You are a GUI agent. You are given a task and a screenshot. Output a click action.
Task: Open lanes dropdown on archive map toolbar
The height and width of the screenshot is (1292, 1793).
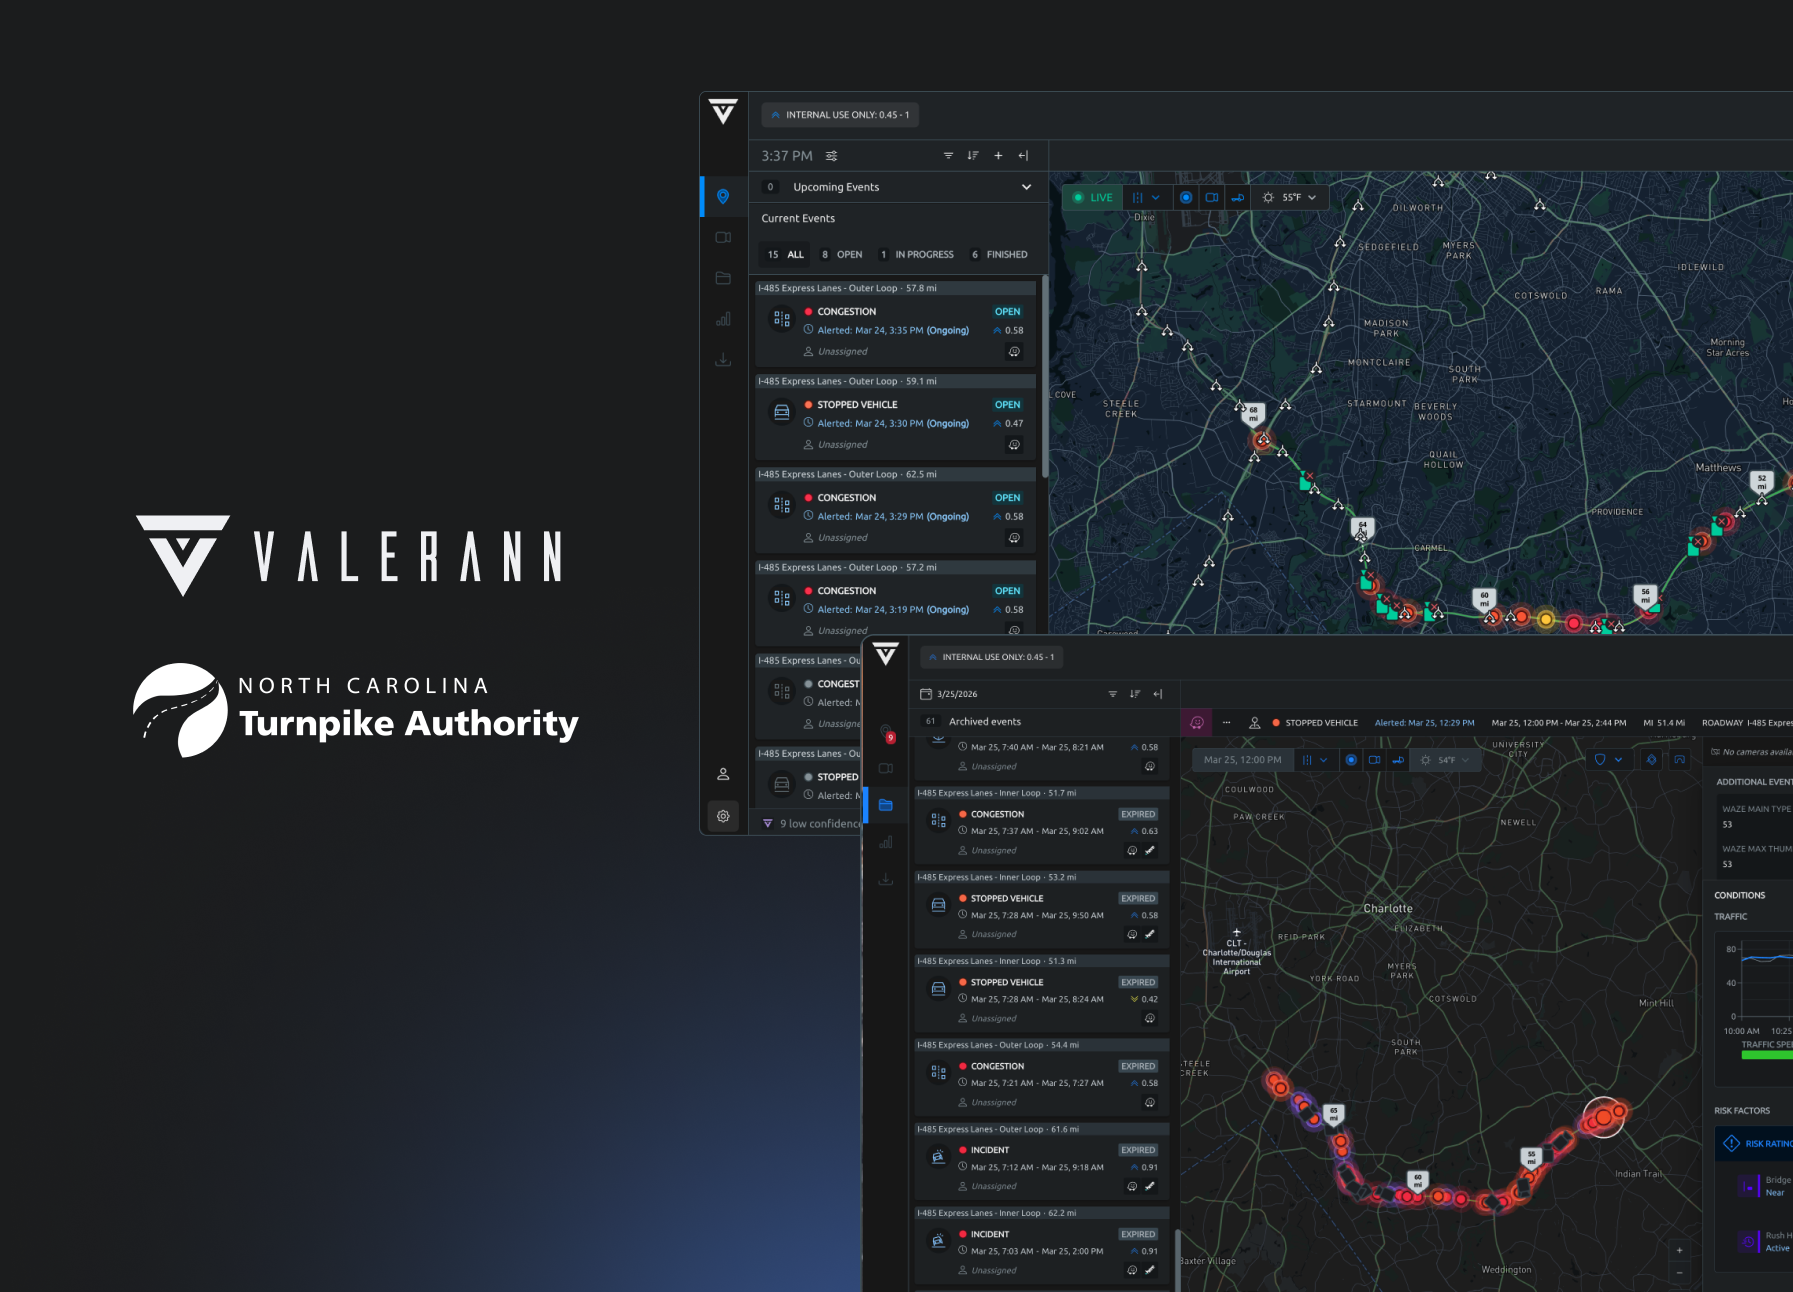1314,760
